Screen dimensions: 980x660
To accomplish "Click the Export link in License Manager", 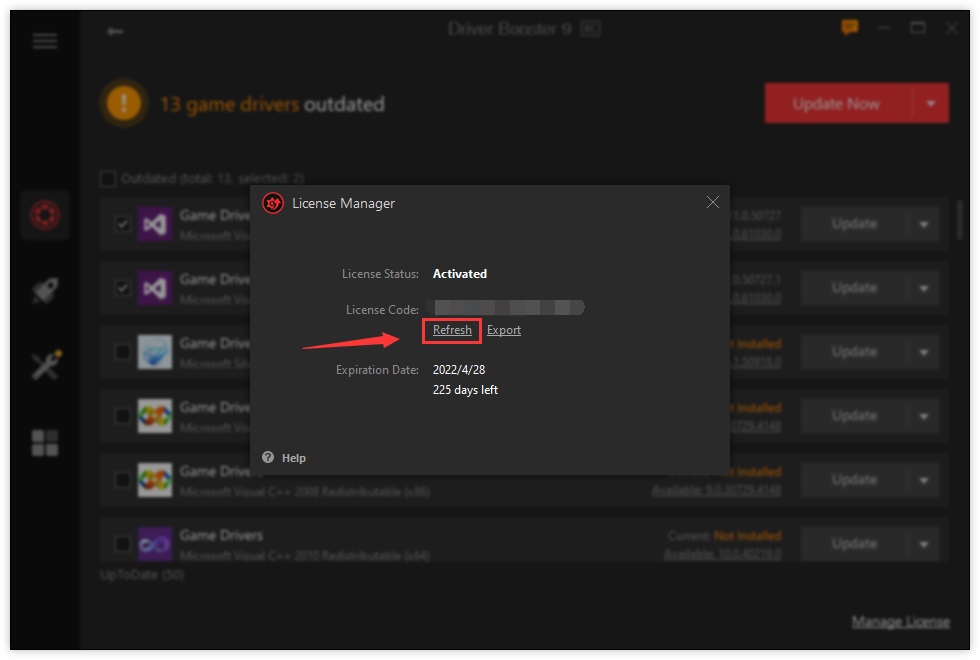I will [504, 330].
